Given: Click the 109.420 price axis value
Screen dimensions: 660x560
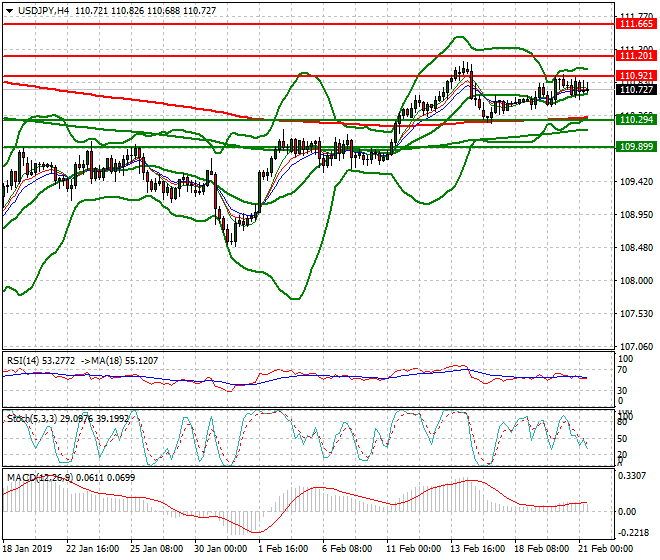Looking at the screenshot, I should tap(636, 182).
